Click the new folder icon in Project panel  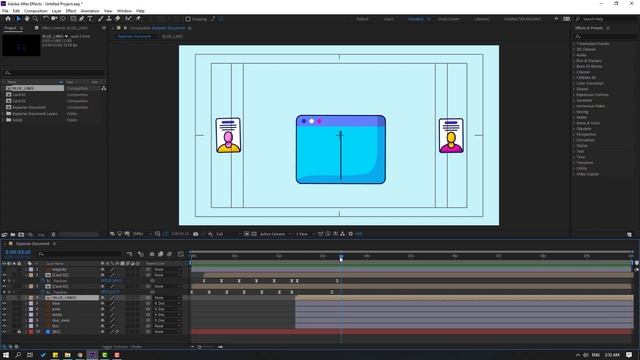[x=13, y=235]
